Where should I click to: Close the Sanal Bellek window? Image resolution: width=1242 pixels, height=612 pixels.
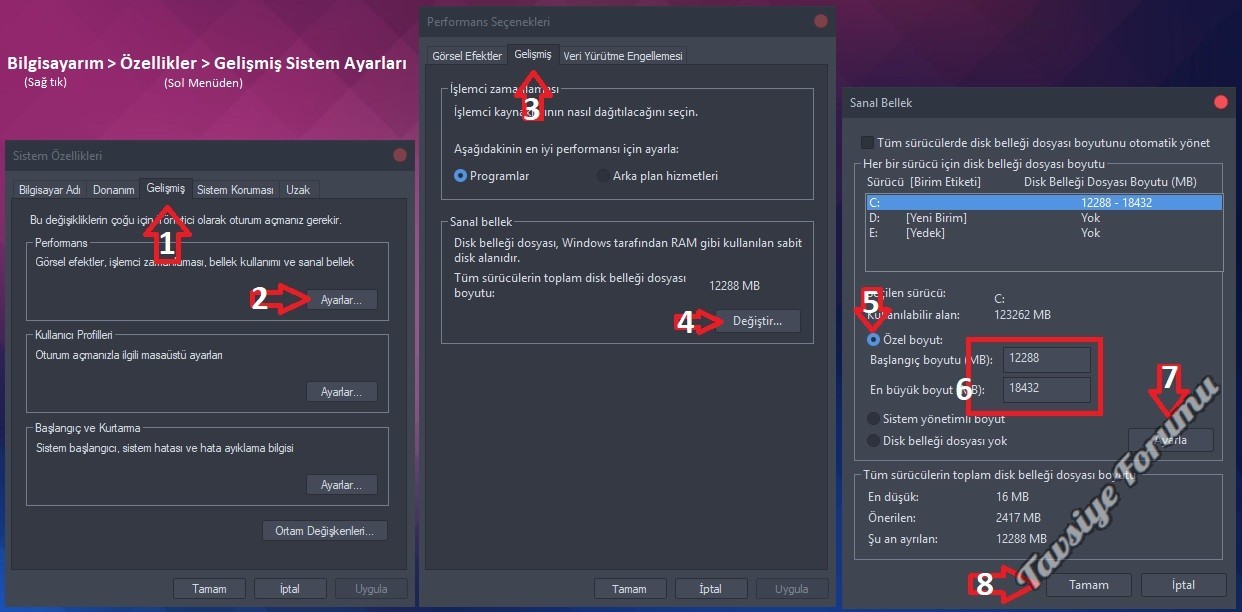point(1220,102)
